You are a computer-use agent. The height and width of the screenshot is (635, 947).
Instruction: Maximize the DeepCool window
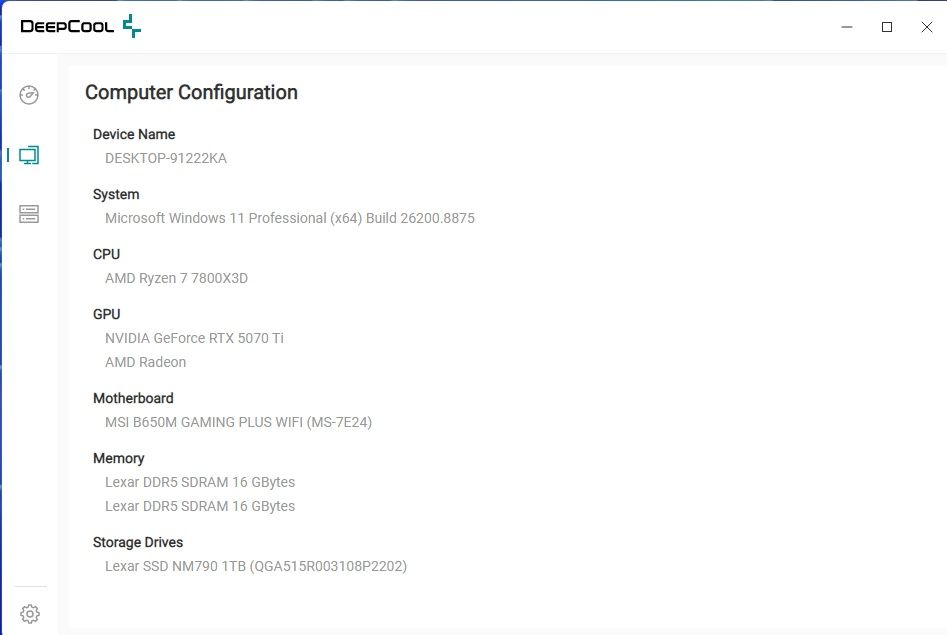pyautogui.click(x=887, y=27)
